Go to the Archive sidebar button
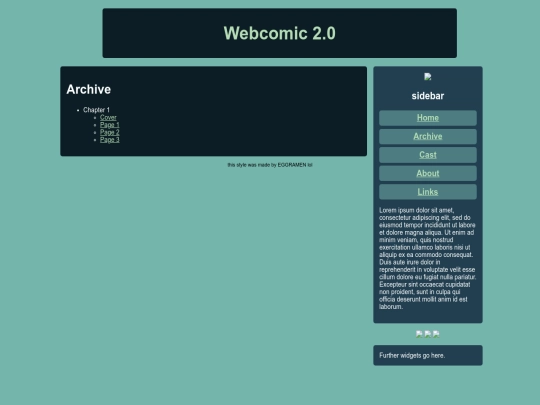Screen dimensions: 540x405 click(x=428, y=136)
